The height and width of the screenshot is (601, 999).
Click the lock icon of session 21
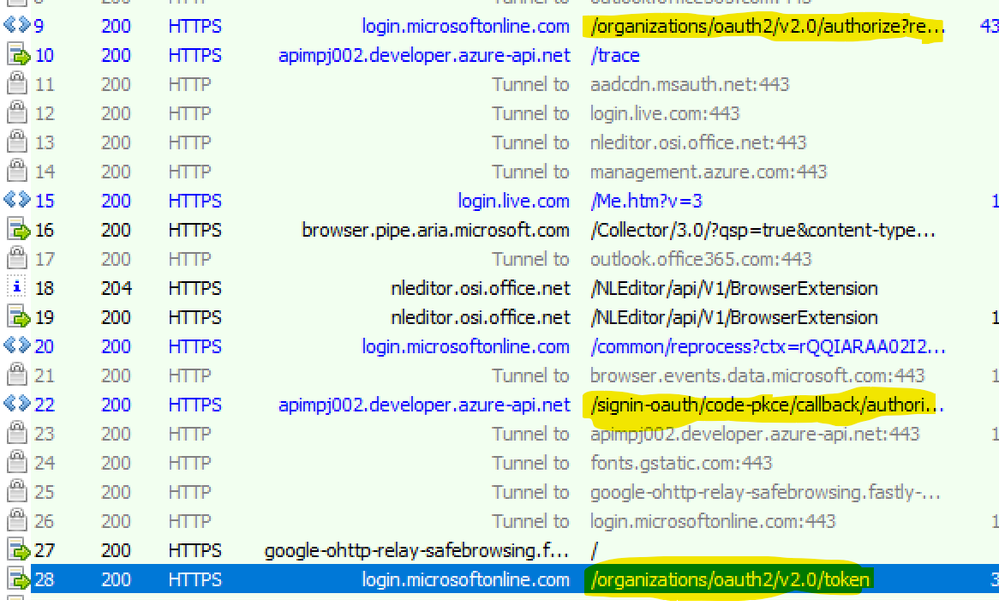tap(17, 376)
